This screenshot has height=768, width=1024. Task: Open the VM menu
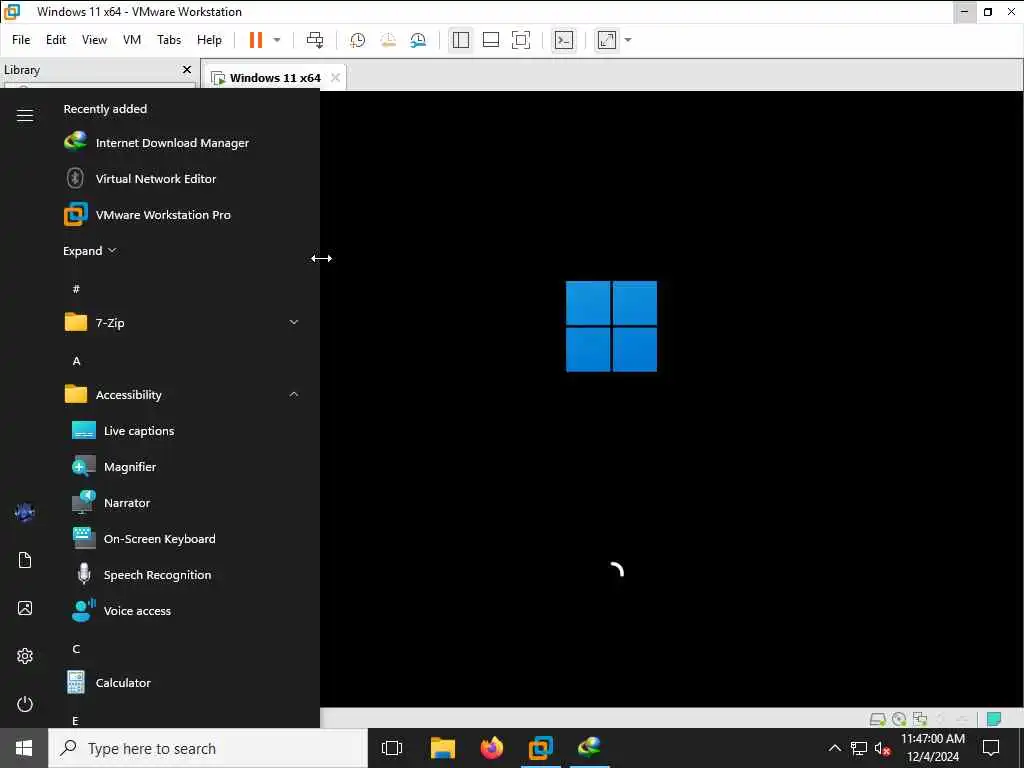[x=132, y=40]
